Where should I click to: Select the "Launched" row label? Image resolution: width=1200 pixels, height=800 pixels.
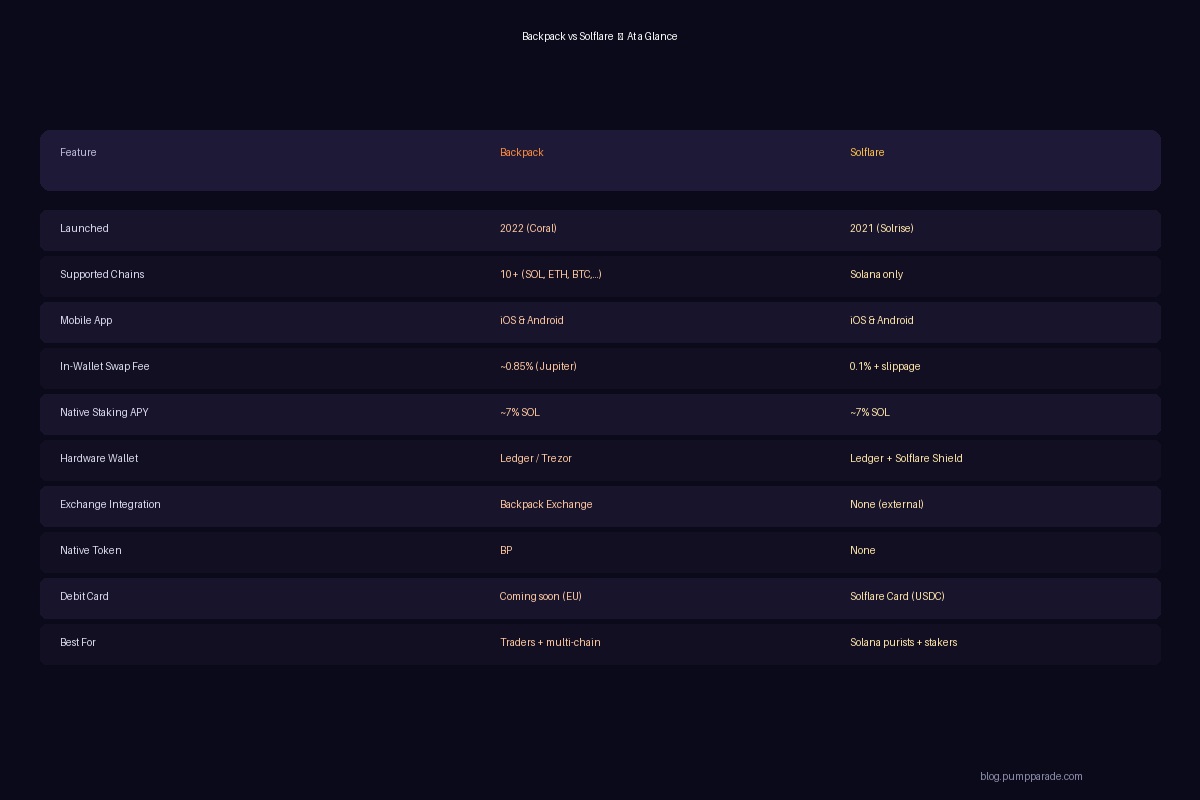coord(84,228)
